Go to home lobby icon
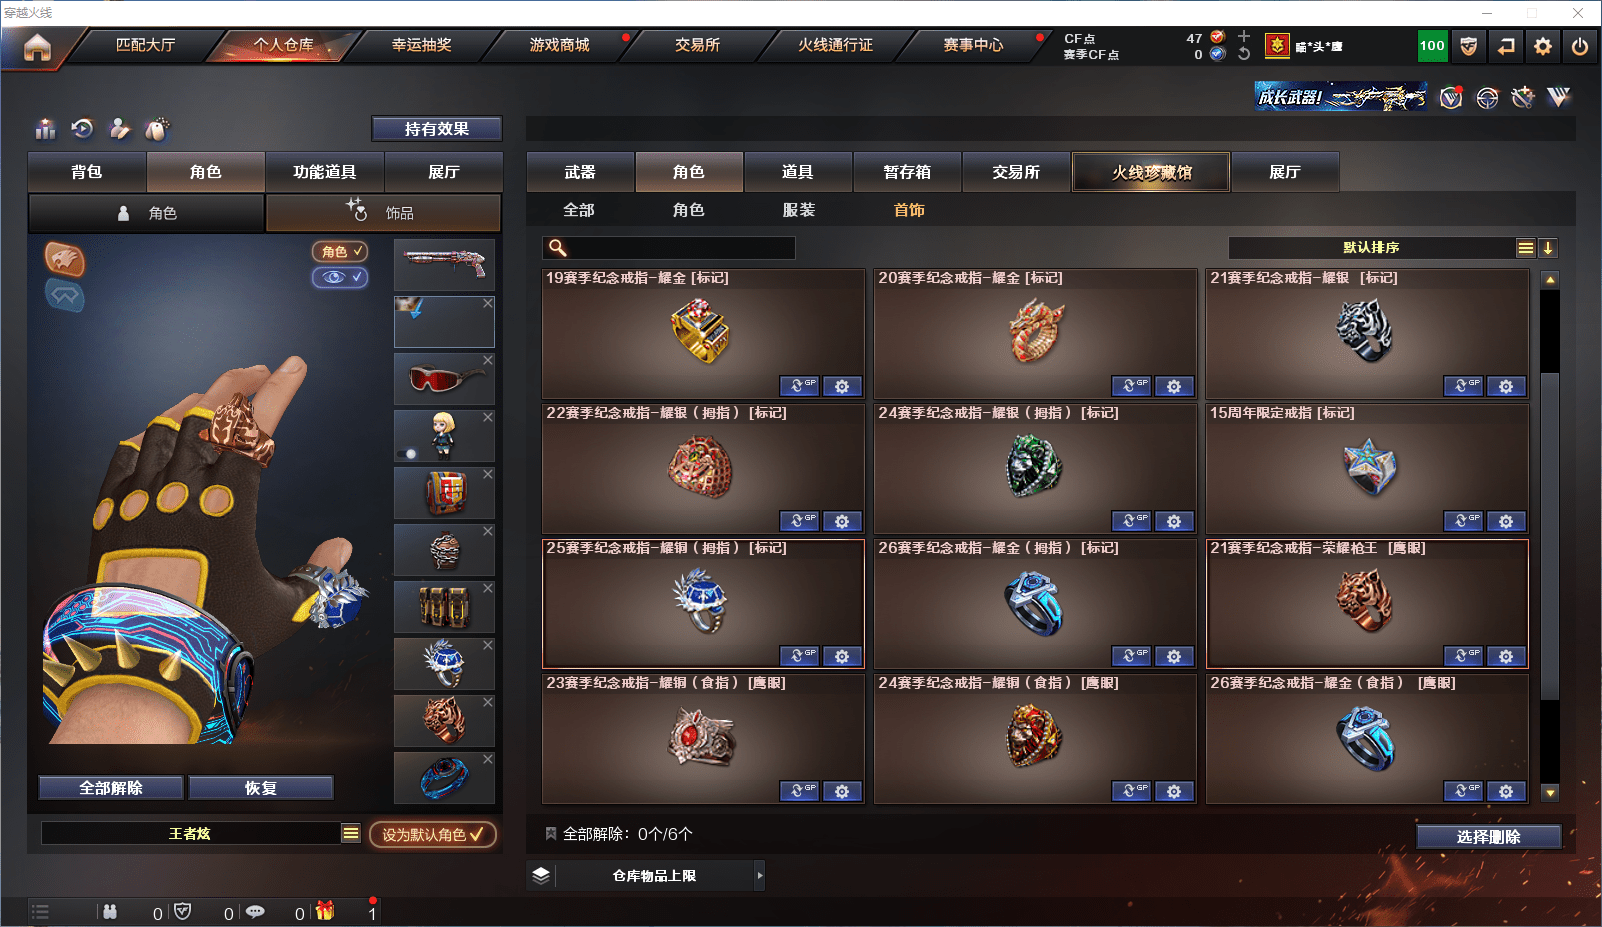The image size is (1602, 927). tap(37, 47)
